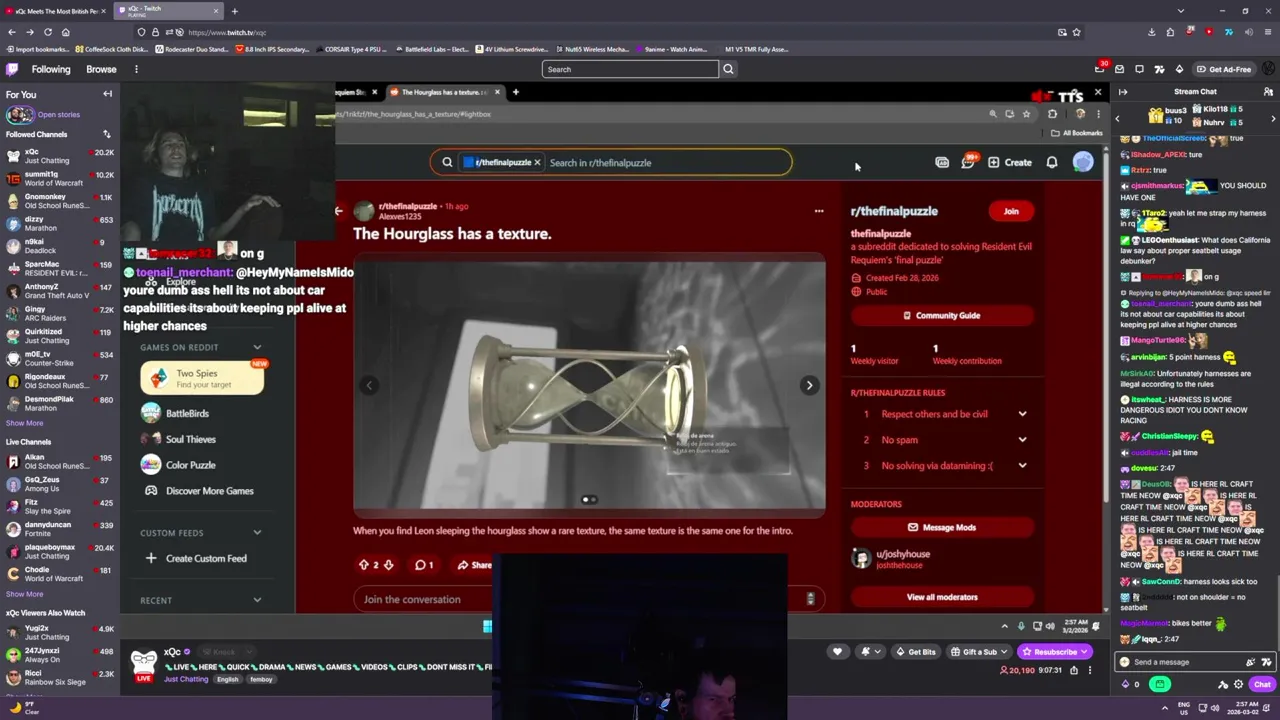Open chat settings gear icon
The width and height of the screenshot is (1280, 720).
[1238, 685]
